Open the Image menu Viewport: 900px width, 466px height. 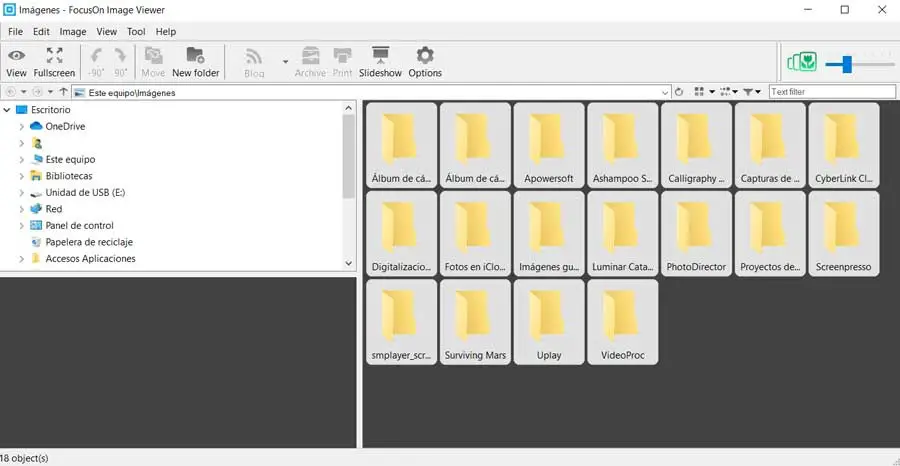tap(73, 32)
